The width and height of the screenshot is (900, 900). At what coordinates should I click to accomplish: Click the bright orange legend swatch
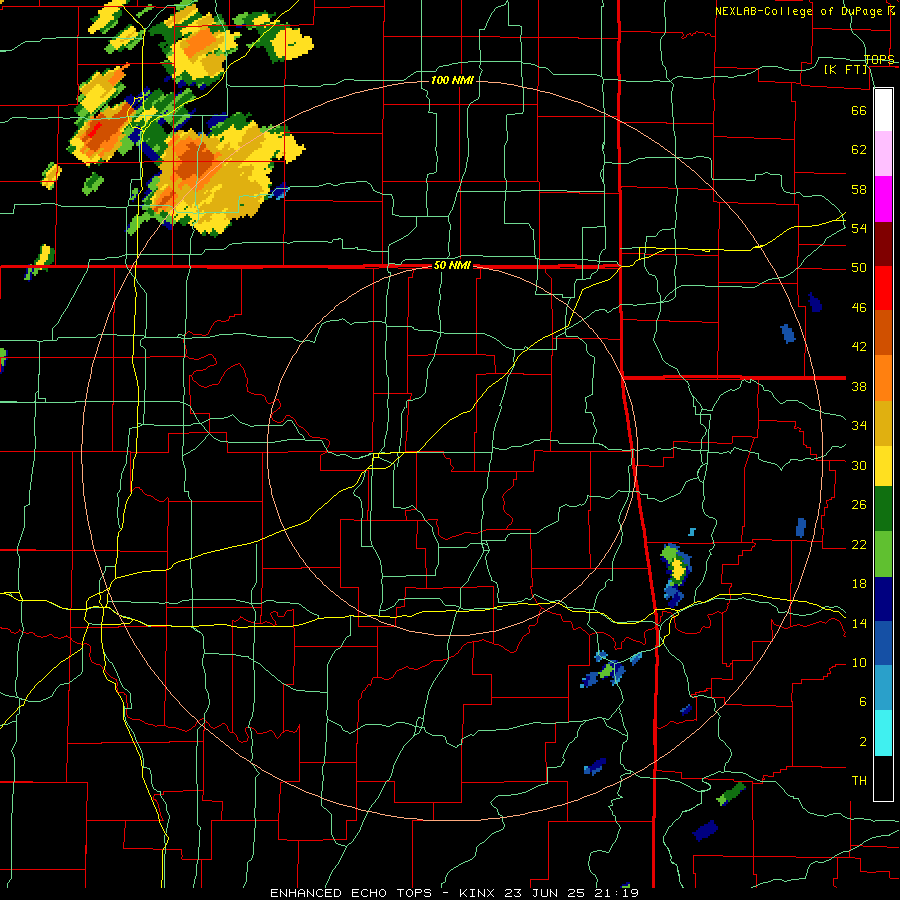click(883, 378)
